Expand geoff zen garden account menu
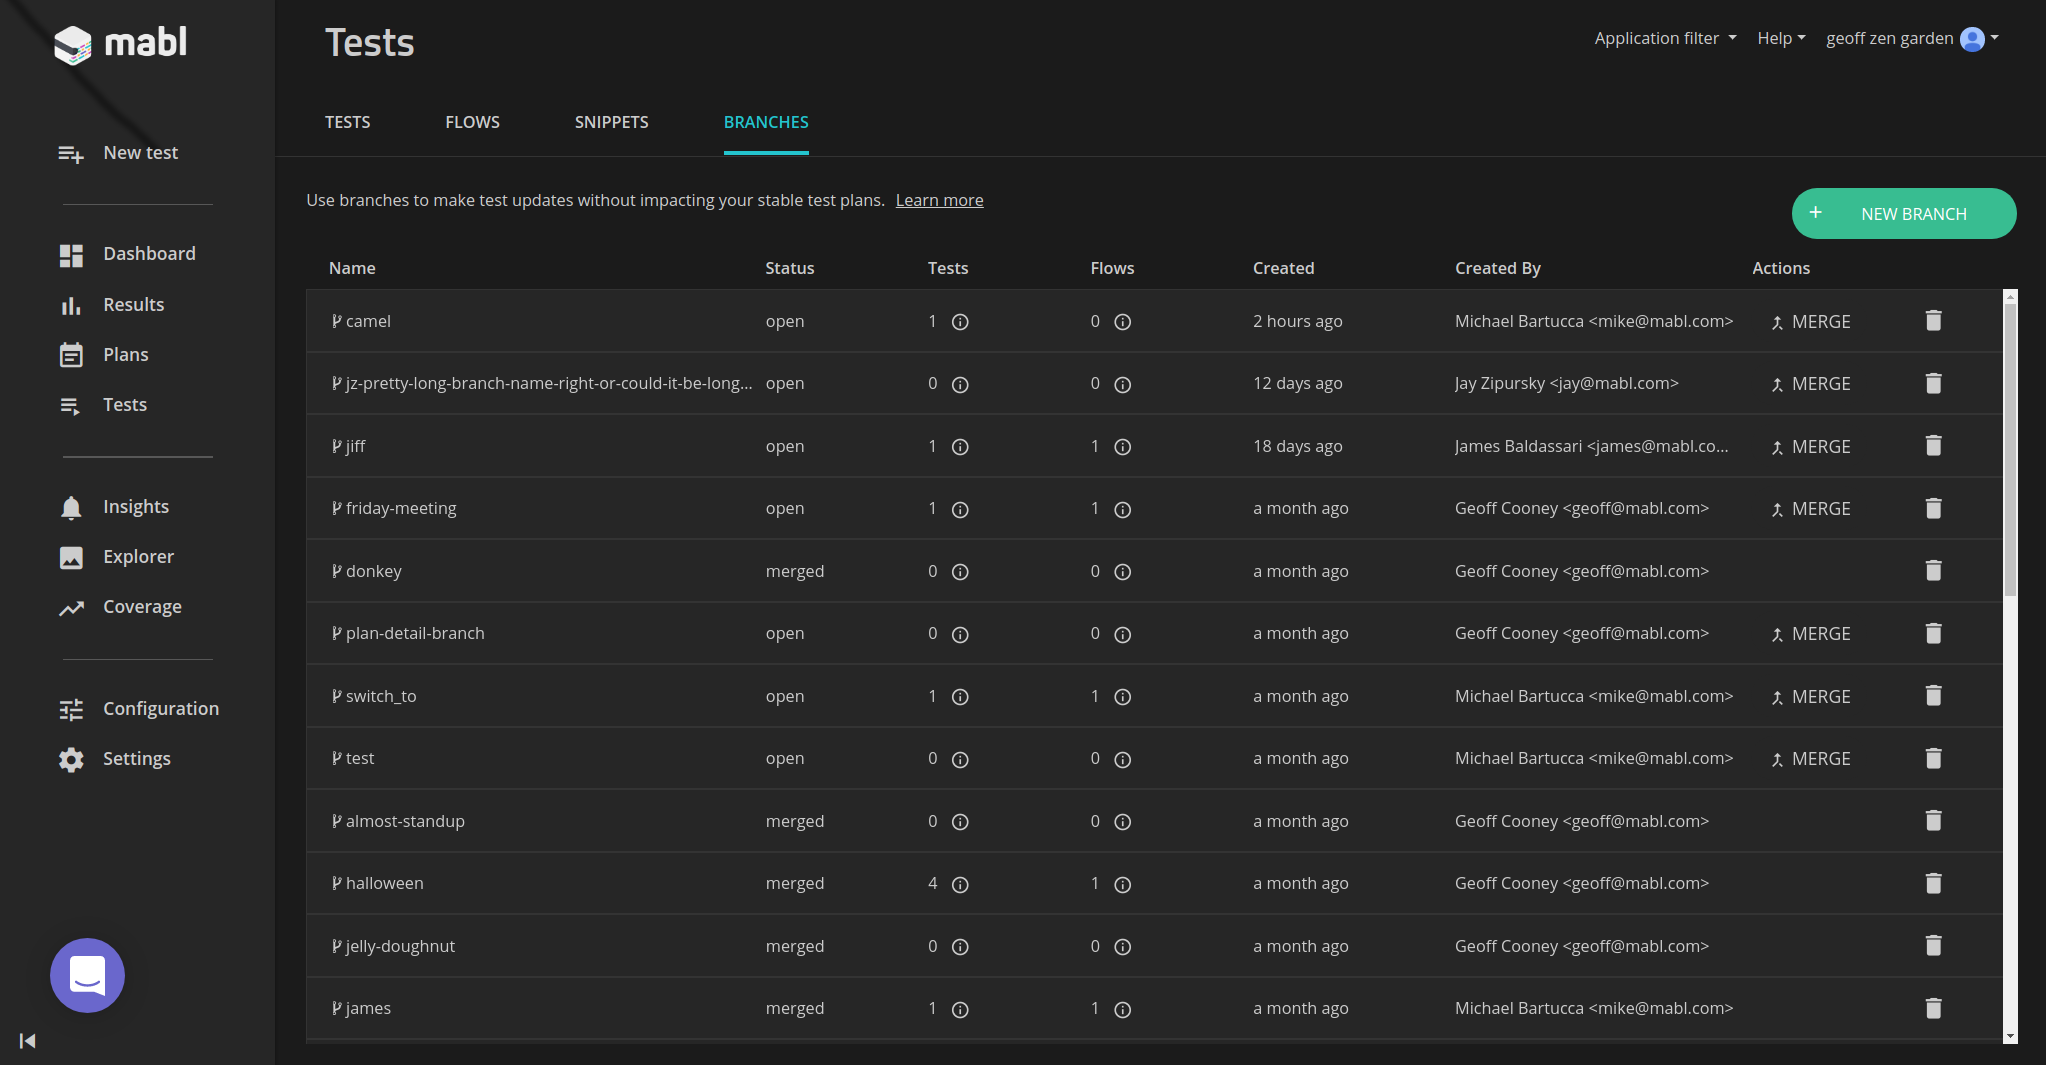 (1911, 38)
